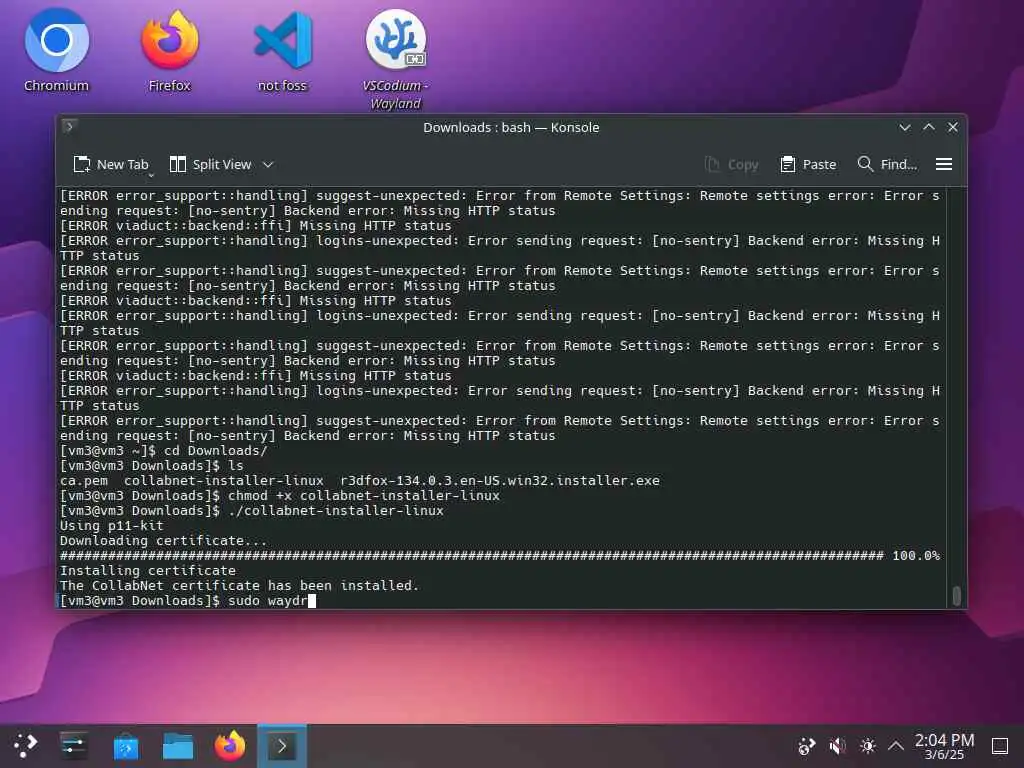Click the 'Using p11-kit' output line
The image size is (1024, 768).
tap(112, 526)
